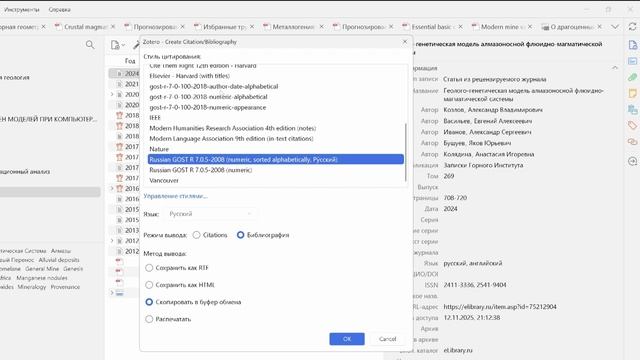Click the pages value 708-720

[455, 198]
